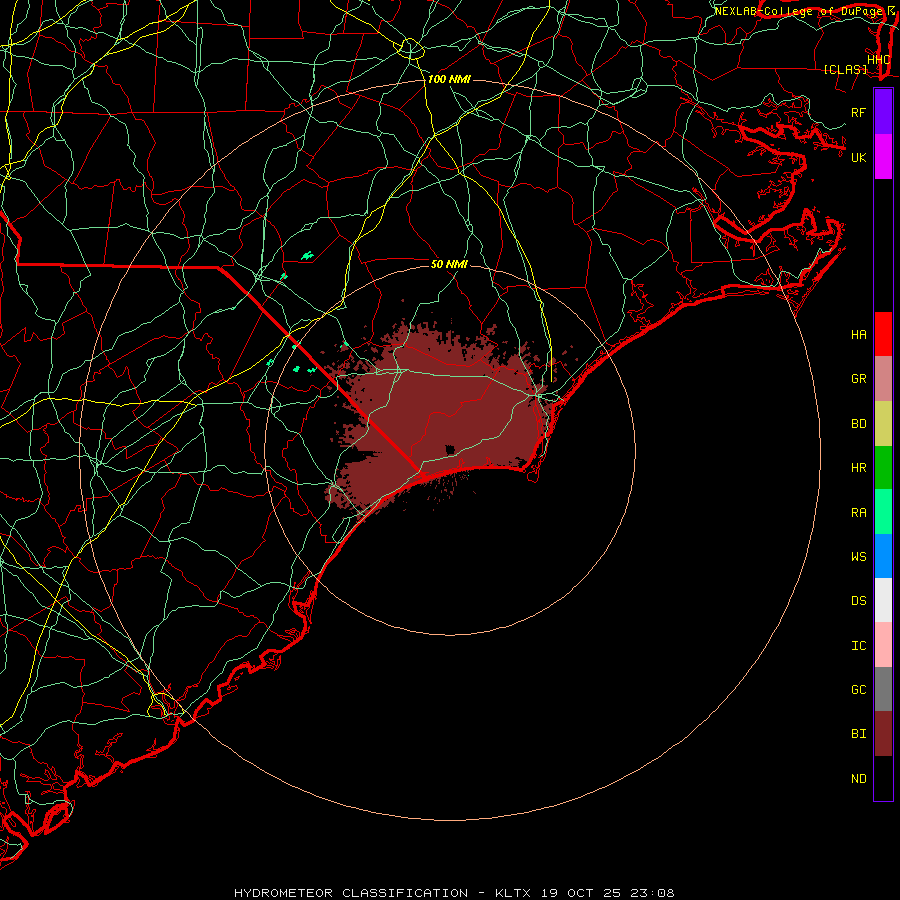Click the Hydrometeor Classification KLTX timestamp caption
The image size is (900, 900).
pos(454,893)
